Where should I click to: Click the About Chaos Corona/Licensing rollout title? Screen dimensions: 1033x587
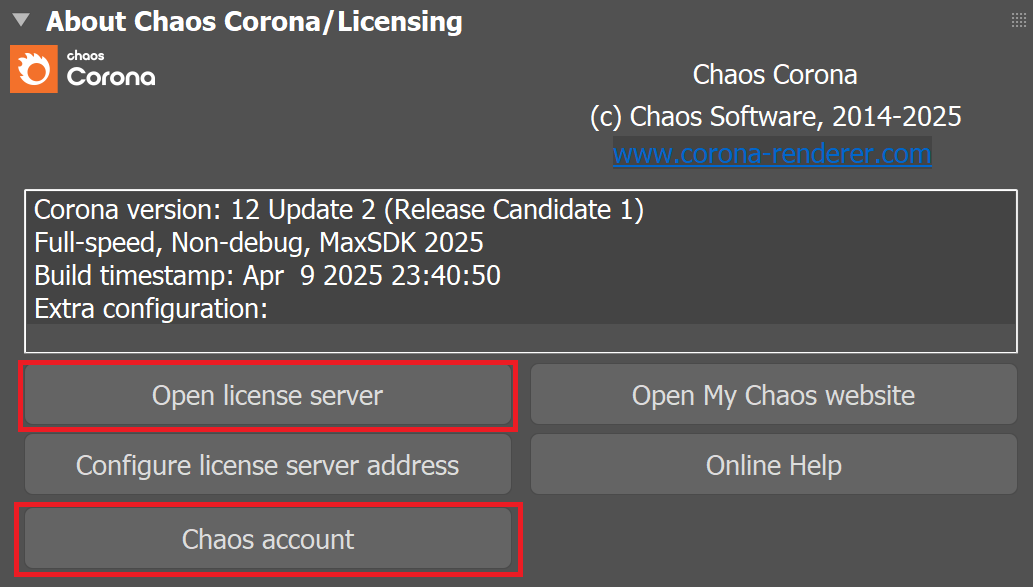point(254,21)
